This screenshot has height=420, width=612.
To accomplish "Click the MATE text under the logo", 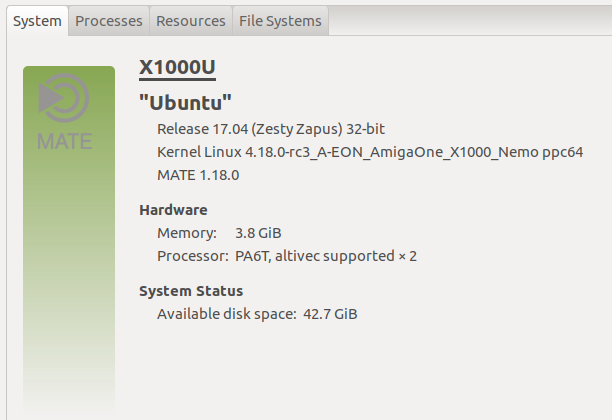I will 64,141.
